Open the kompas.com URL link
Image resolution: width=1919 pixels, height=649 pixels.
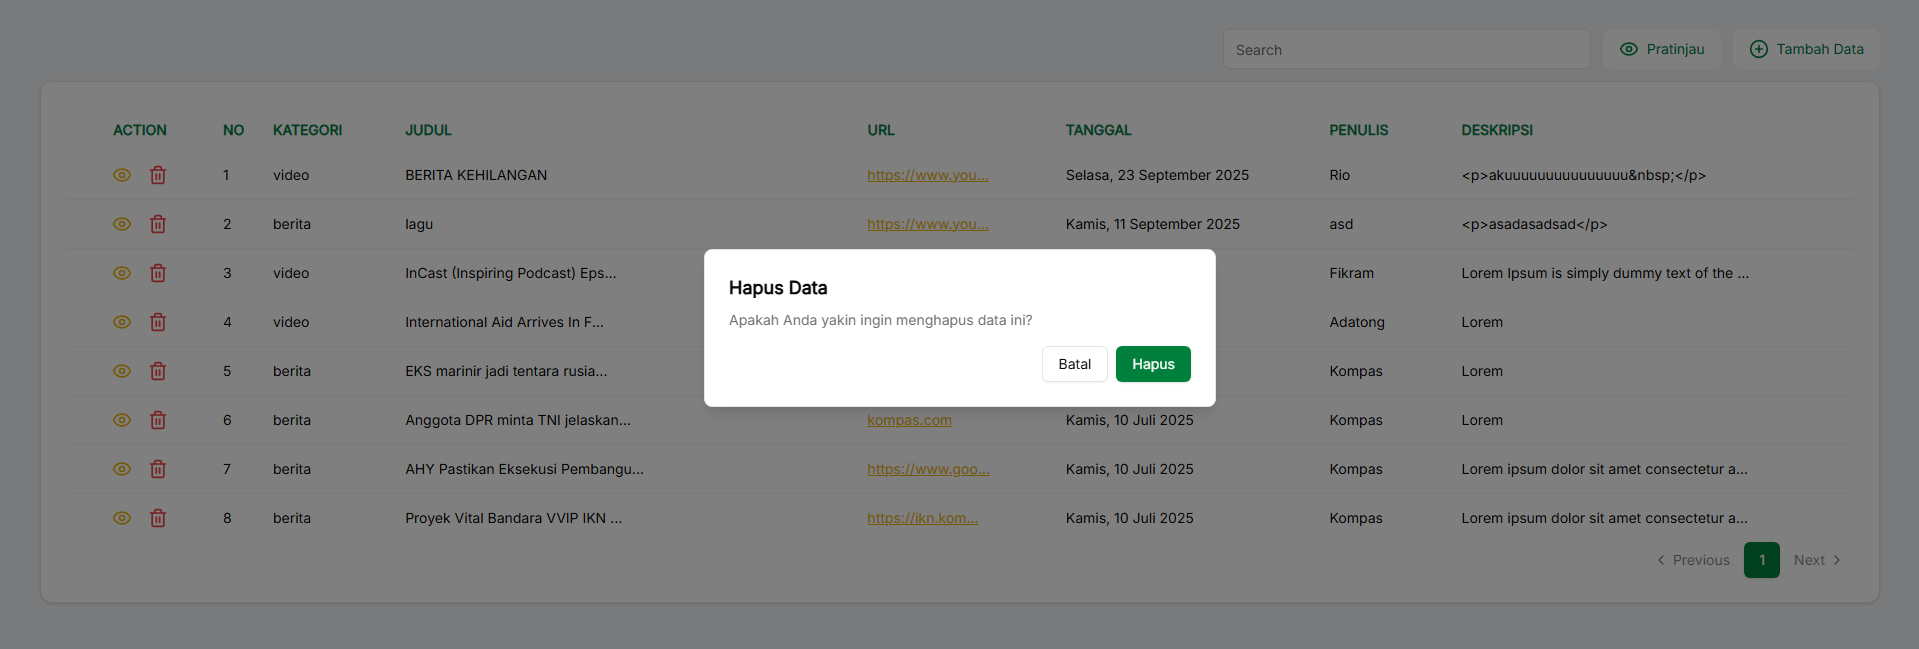pos(909,420)
